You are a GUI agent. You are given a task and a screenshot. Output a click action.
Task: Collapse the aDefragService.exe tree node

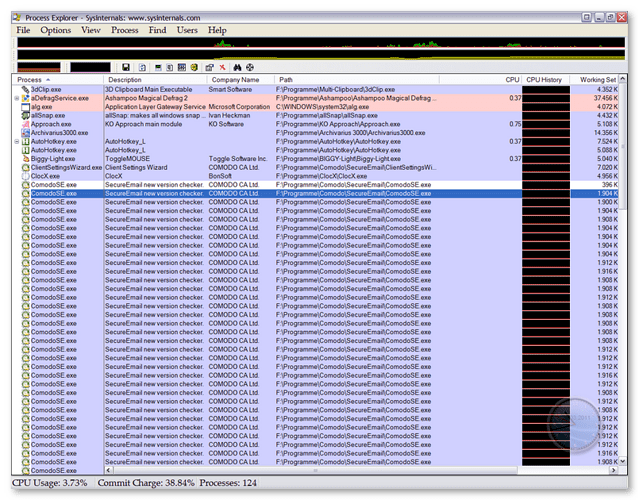pyautogui.click(x=17, y=98)
